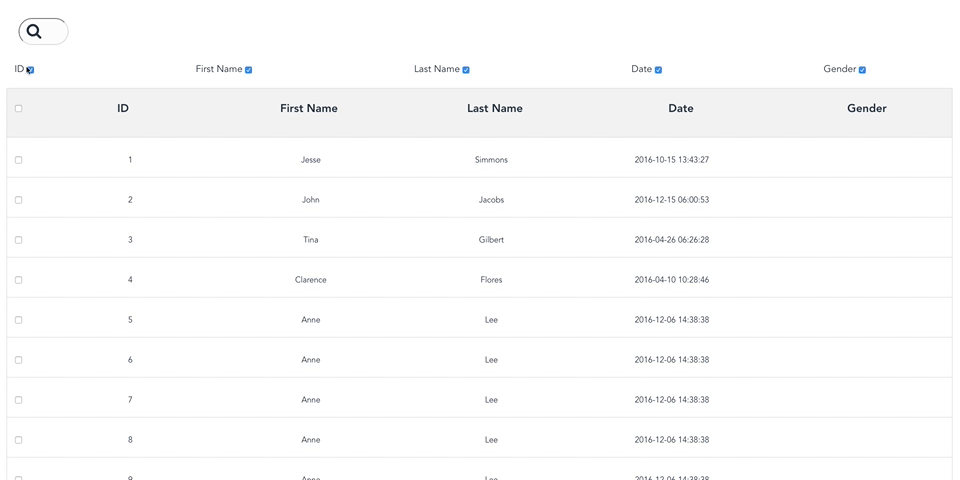The height and width of the screenshot is (480, 960).
Task: Check the select-all checkbox in table header
Action: (x=18, y=108)
